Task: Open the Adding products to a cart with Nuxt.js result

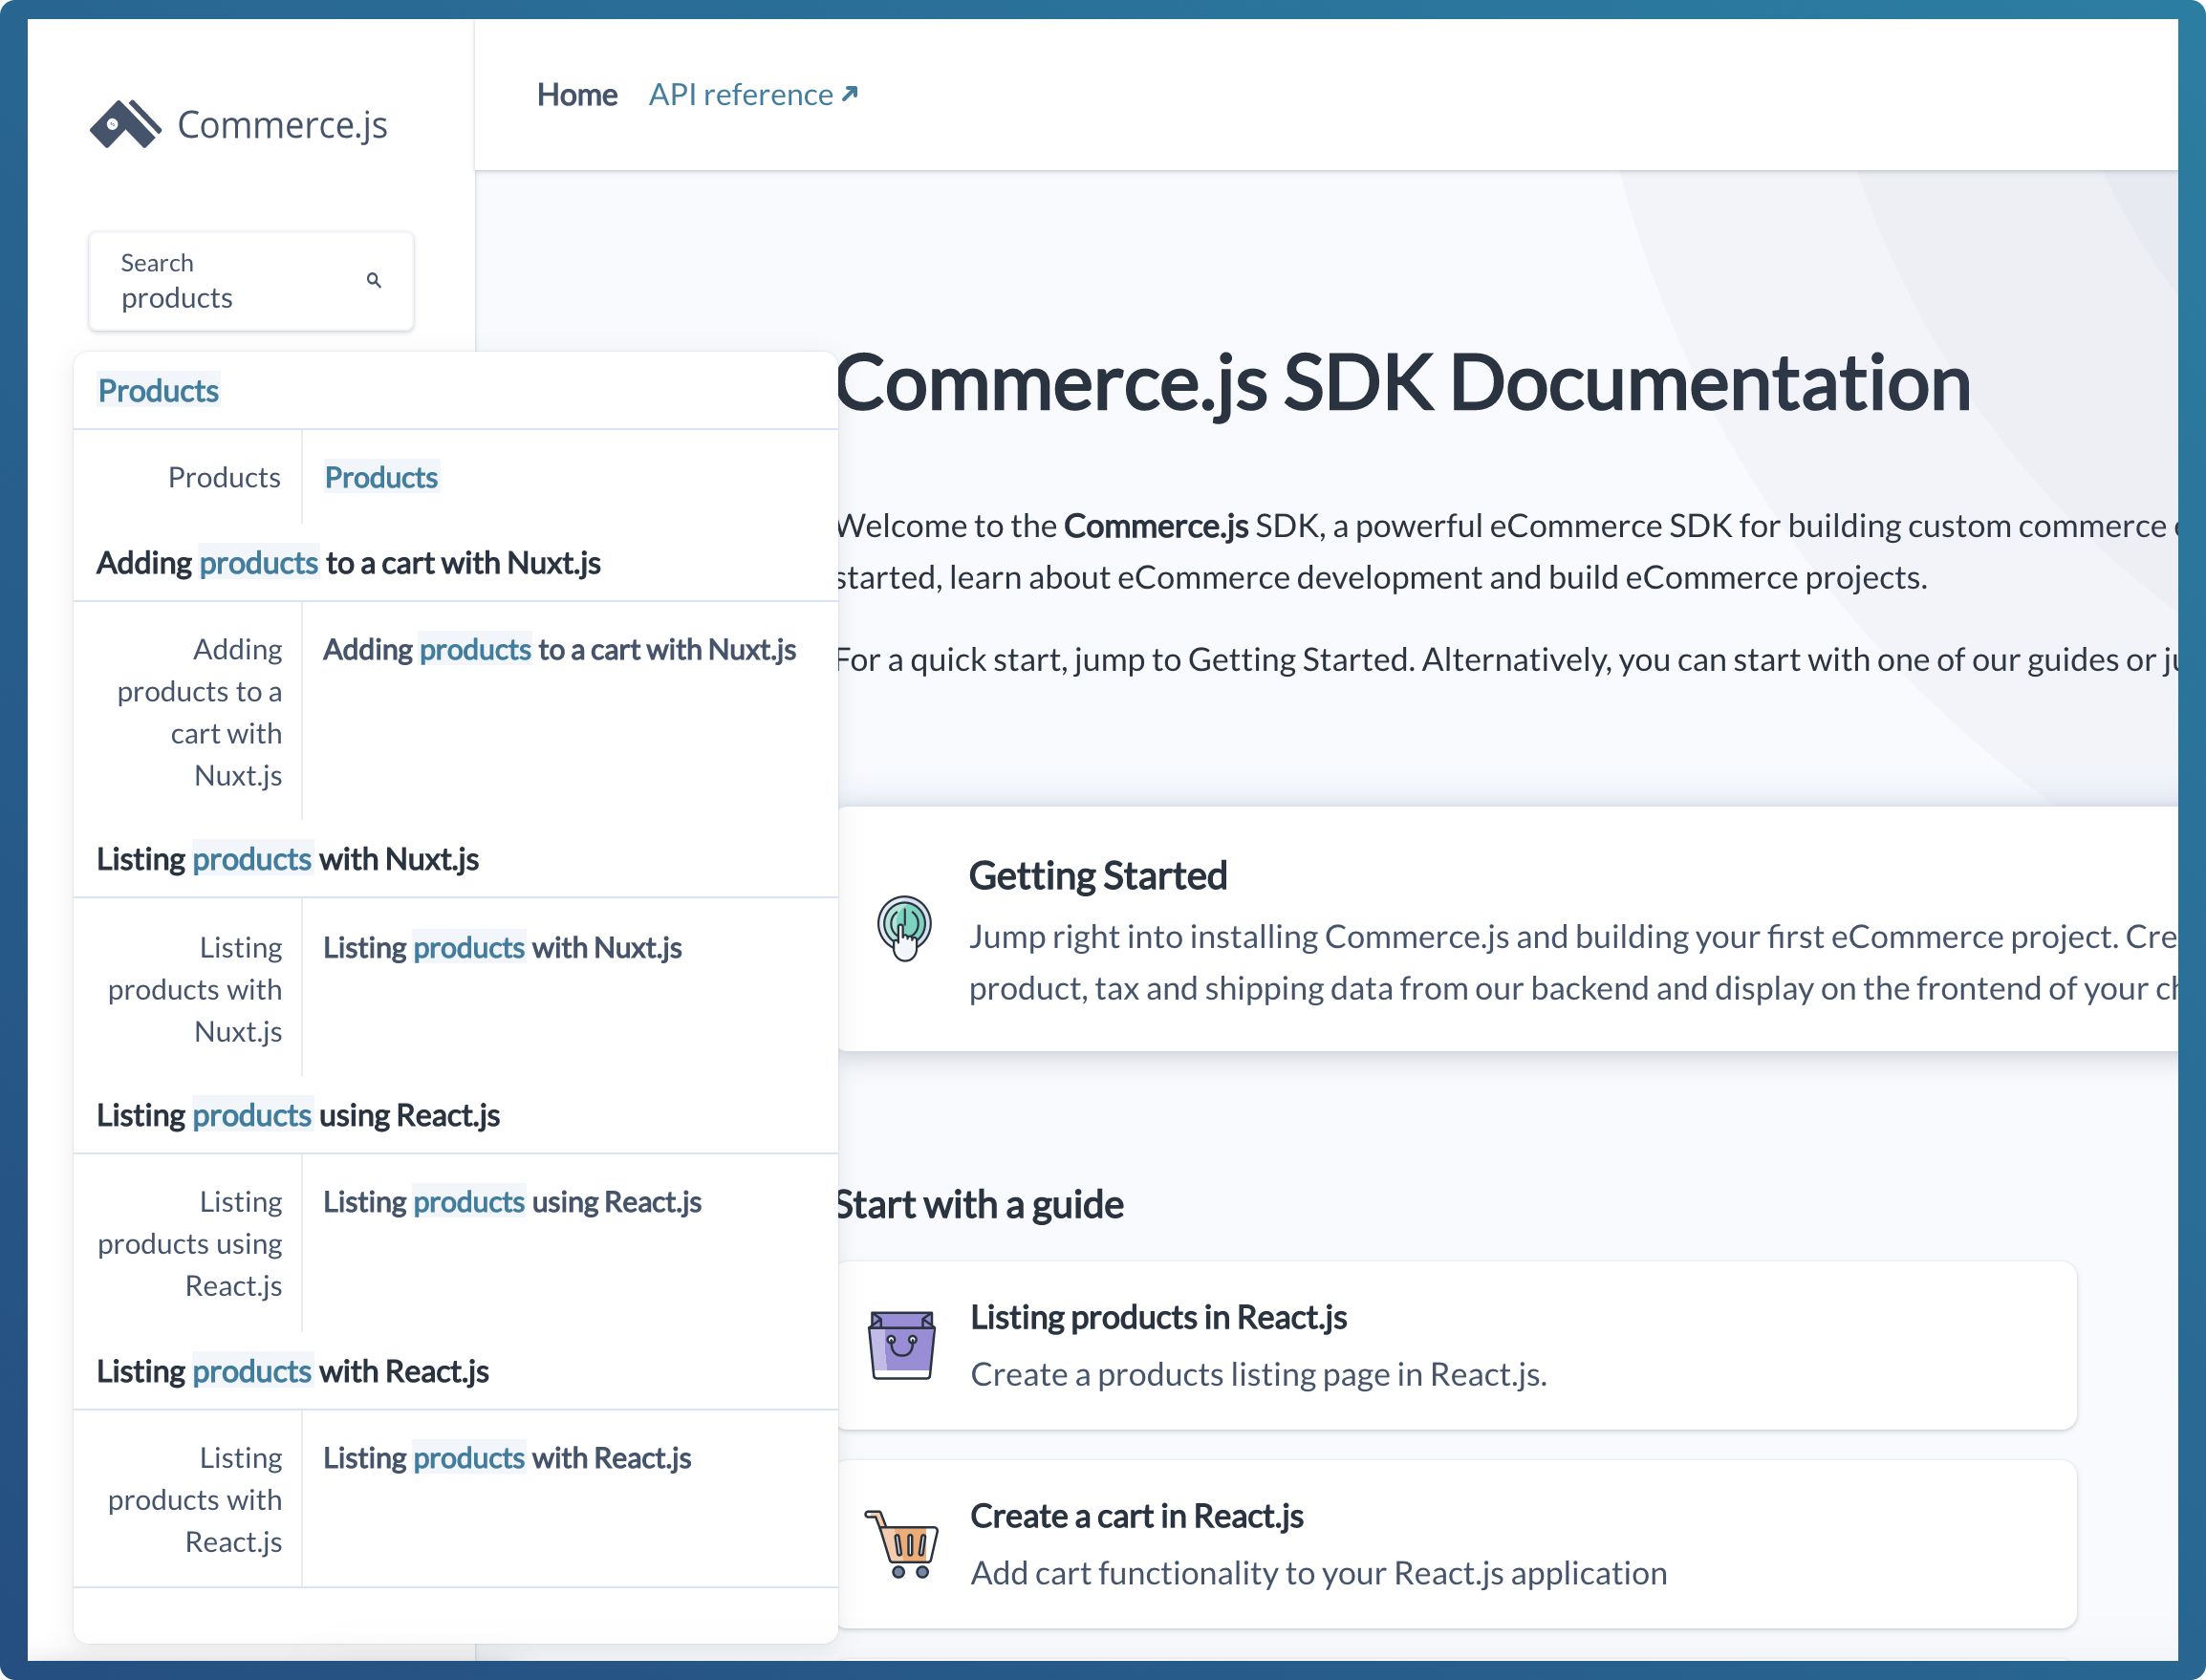Action: 559,650
